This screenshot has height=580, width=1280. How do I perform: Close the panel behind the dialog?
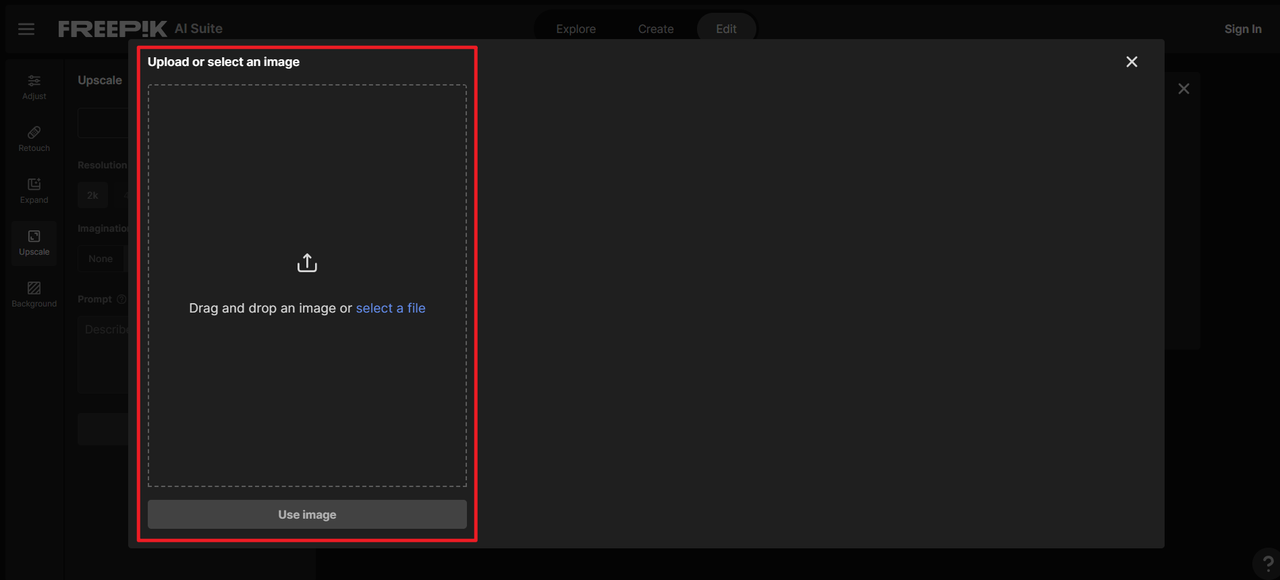point(1184,89)
